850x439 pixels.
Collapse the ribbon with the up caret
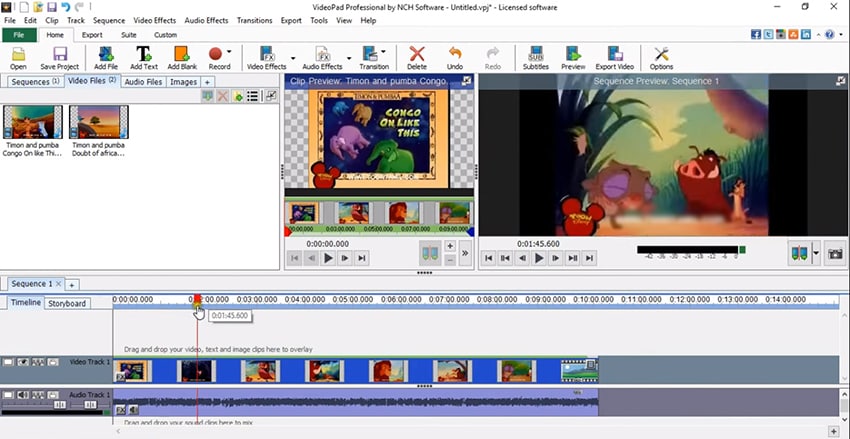tap(819, 34)
